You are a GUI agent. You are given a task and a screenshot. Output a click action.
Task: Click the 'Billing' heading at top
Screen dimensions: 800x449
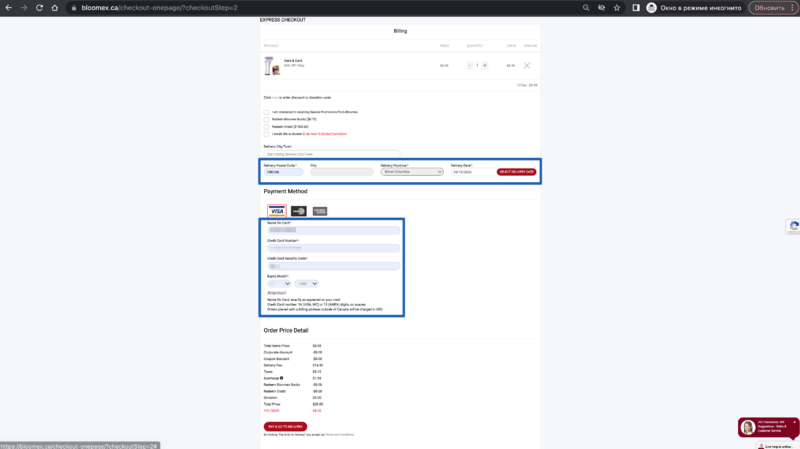click(400, 31)
